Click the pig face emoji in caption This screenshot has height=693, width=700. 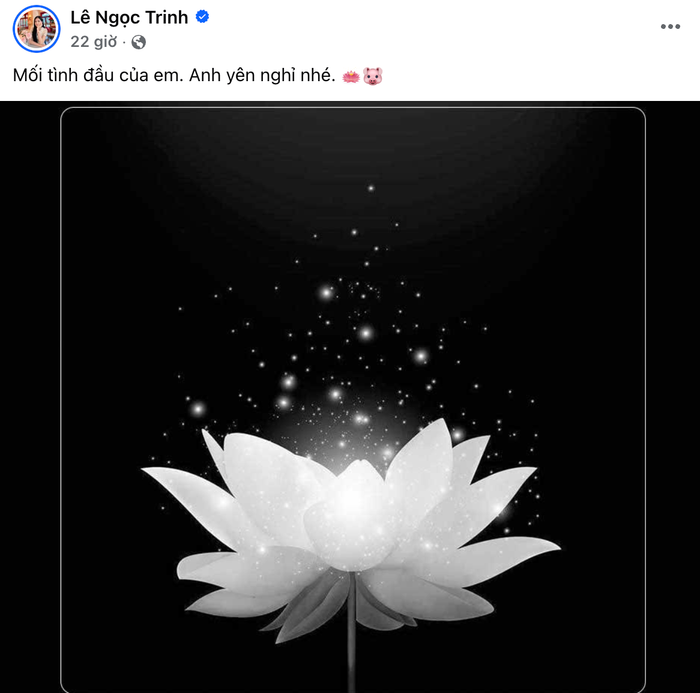click(x=372, y=76)
